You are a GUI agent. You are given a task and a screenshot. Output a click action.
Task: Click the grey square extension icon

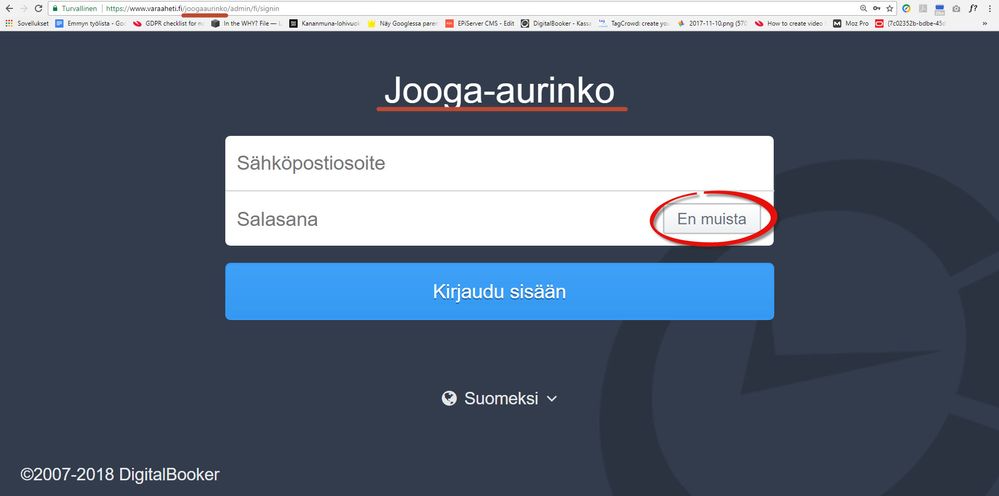pyautogui.click(x=923, y=9)
